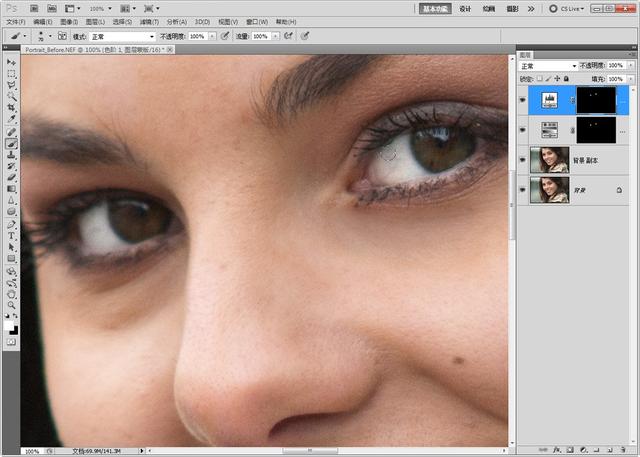640x457 pixels.
Task: Hide the 背景 副本 layer
Action: pyautogui.click(x=523, y=160)
